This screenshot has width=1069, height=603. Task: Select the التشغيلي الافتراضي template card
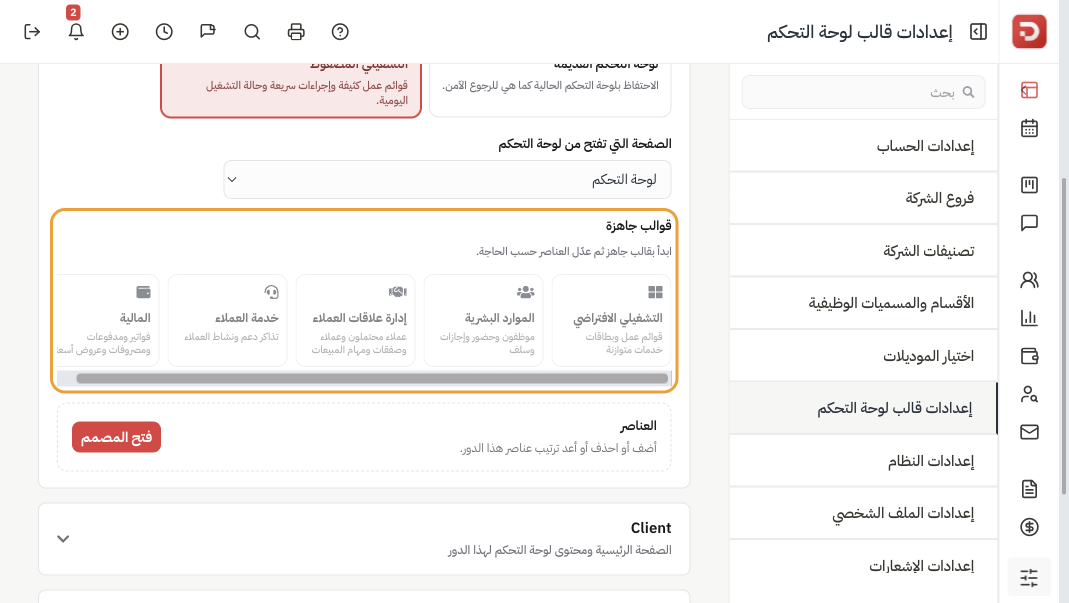coord(612,321)
